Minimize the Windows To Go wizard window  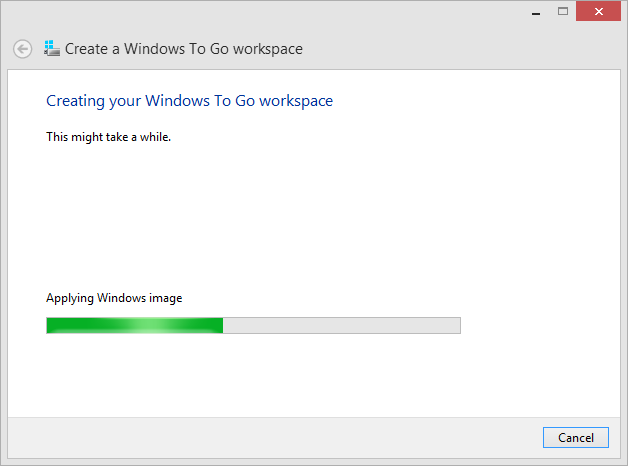[536, 11]
